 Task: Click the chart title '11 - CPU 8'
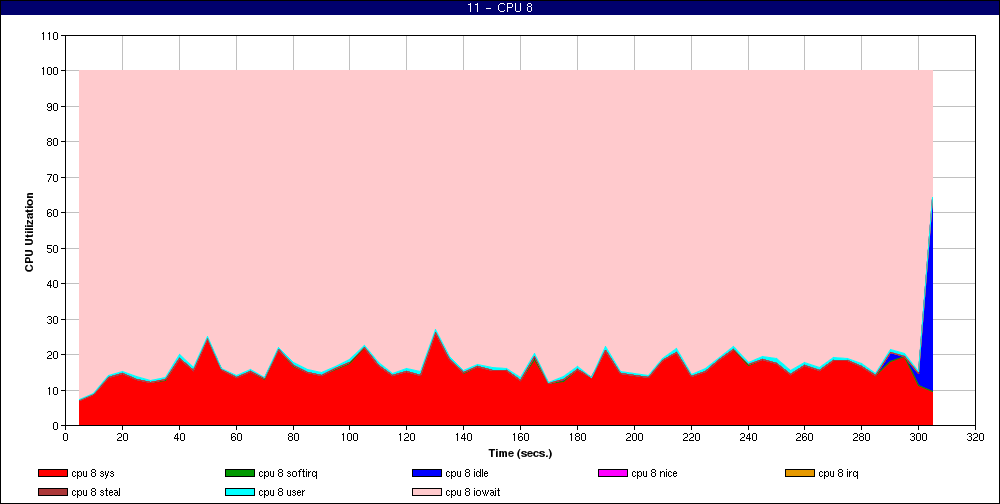tap(500, 8)
